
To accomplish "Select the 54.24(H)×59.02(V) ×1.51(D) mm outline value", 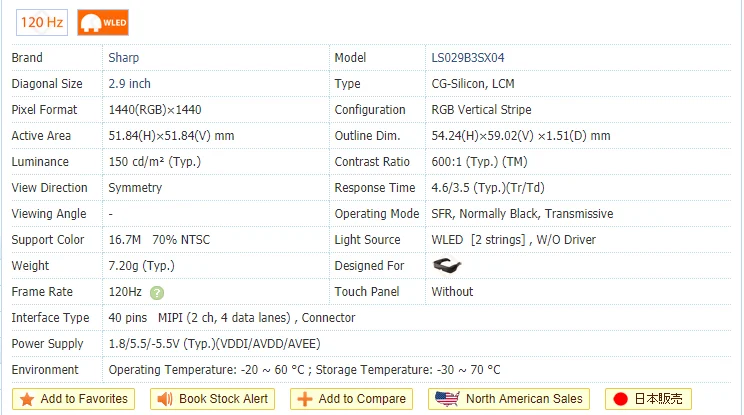I will pyautogui.click(x=521, y=136).
